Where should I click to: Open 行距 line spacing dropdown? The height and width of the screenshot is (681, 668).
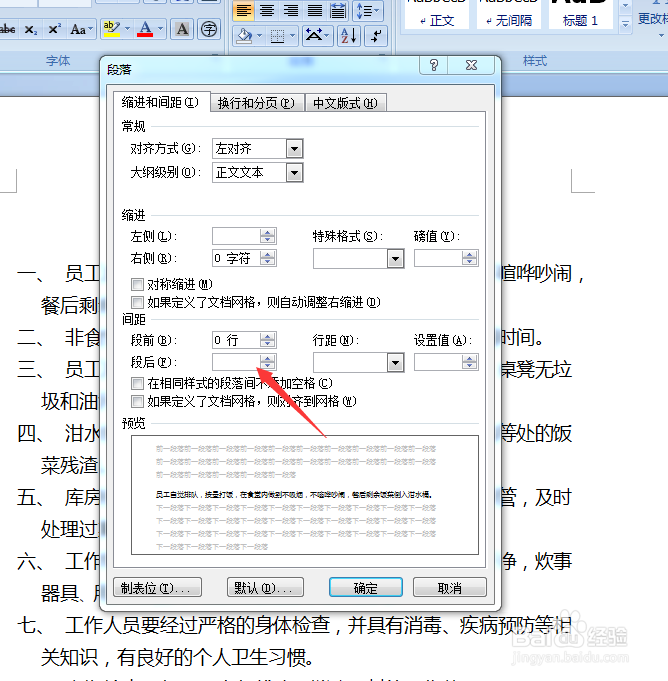395,363
